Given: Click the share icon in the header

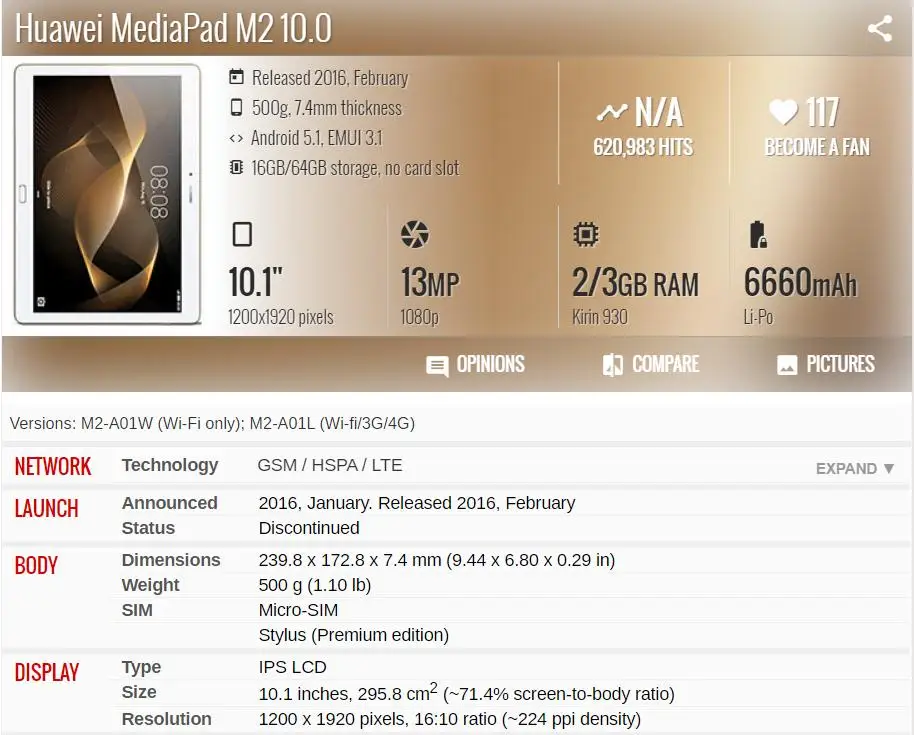Looking at the screenshot, I should (x=880, y=29).
